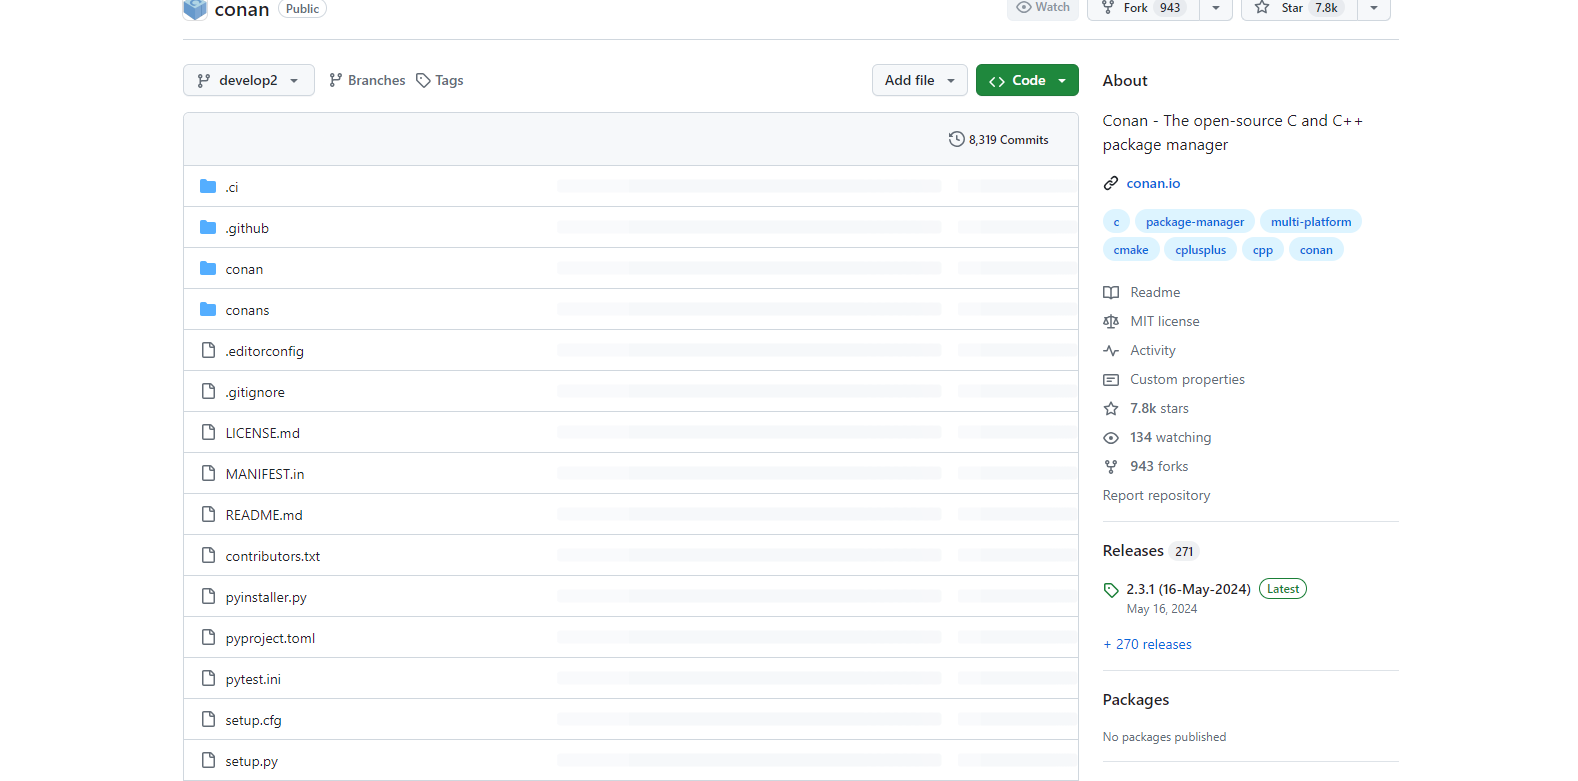1578x781 pixels.
Task: Open the Tags link
Action: (x=440, y=80)
